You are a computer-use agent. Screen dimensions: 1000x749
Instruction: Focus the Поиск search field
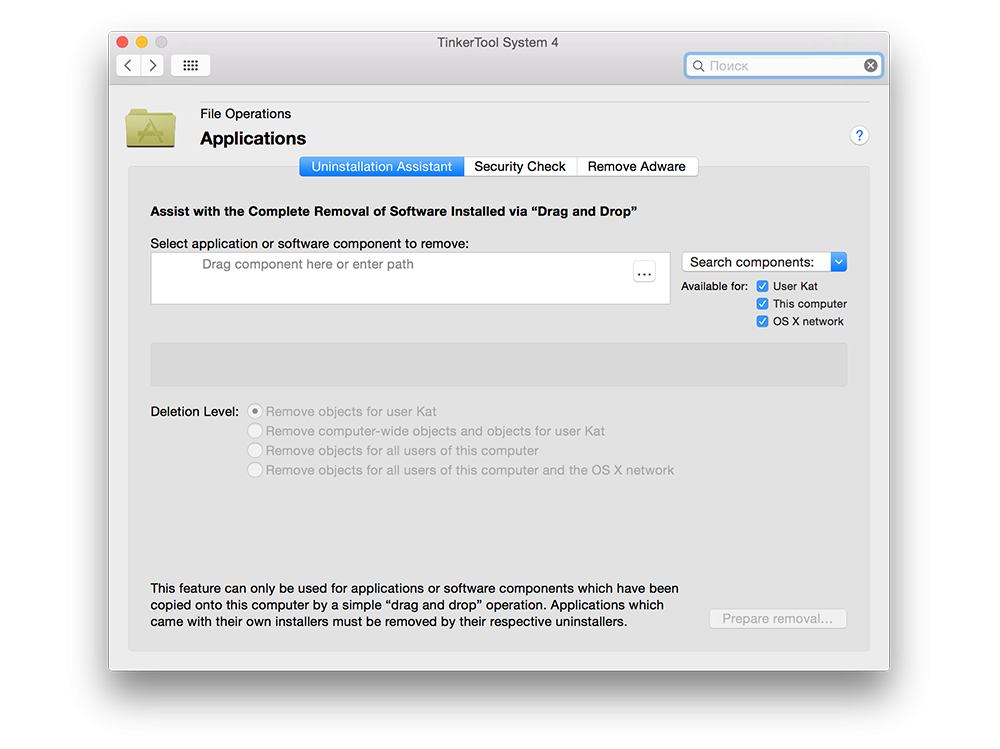click(x=784, y=66)
